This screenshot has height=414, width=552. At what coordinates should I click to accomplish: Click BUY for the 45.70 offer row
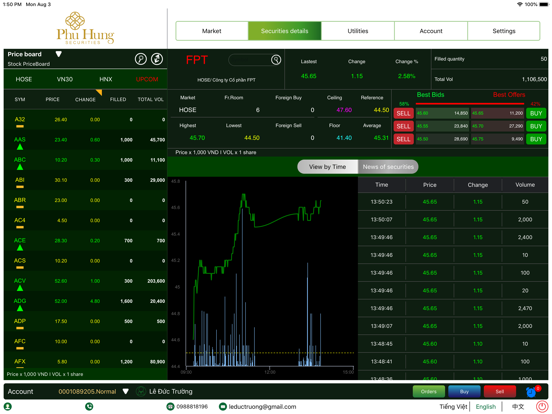click(536, 126)
